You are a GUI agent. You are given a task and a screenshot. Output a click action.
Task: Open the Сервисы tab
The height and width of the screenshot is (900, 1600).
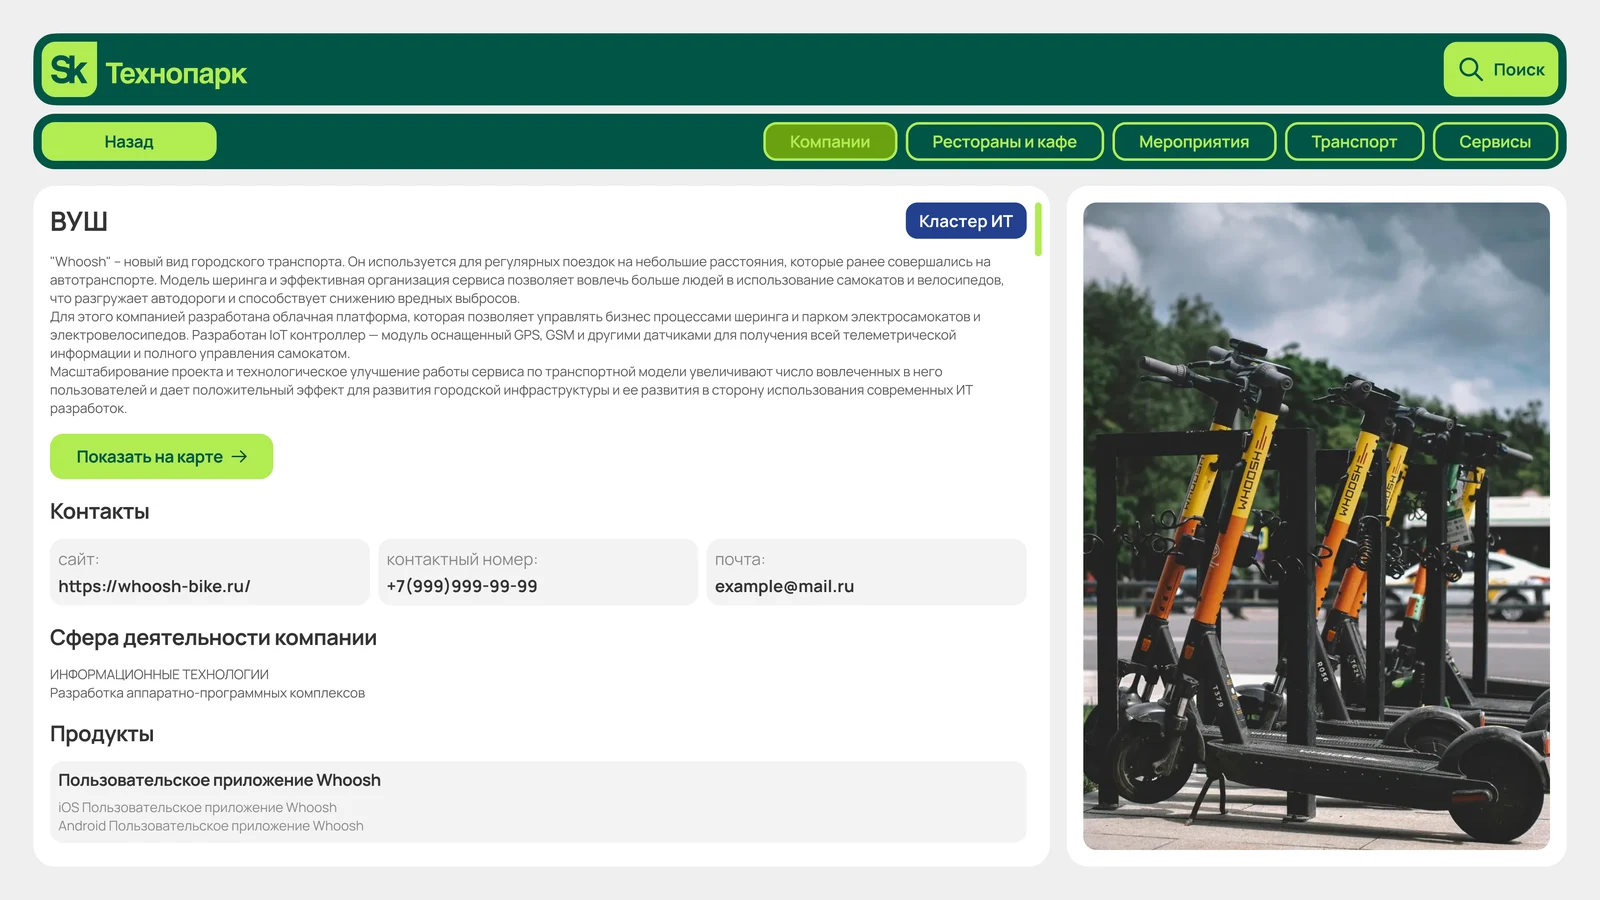pos(1495,141)
